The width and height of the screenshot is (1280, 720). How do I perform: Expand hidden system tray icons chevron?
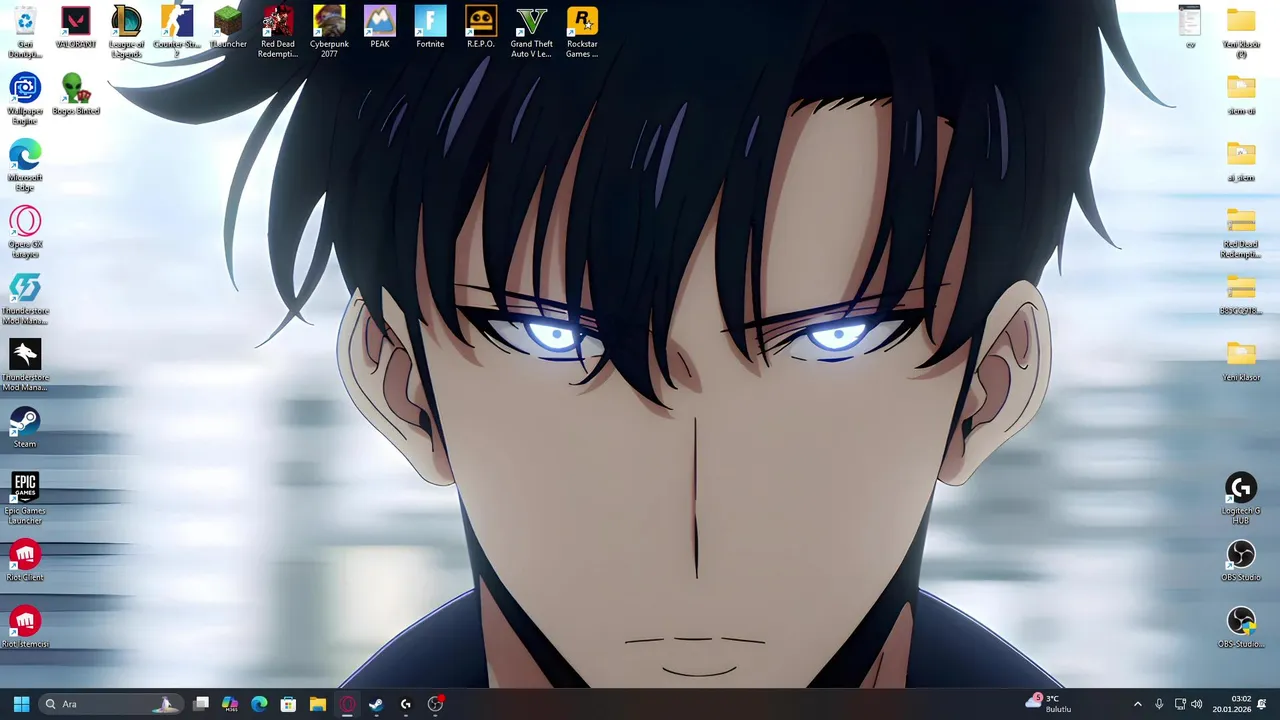point(1137,704)
